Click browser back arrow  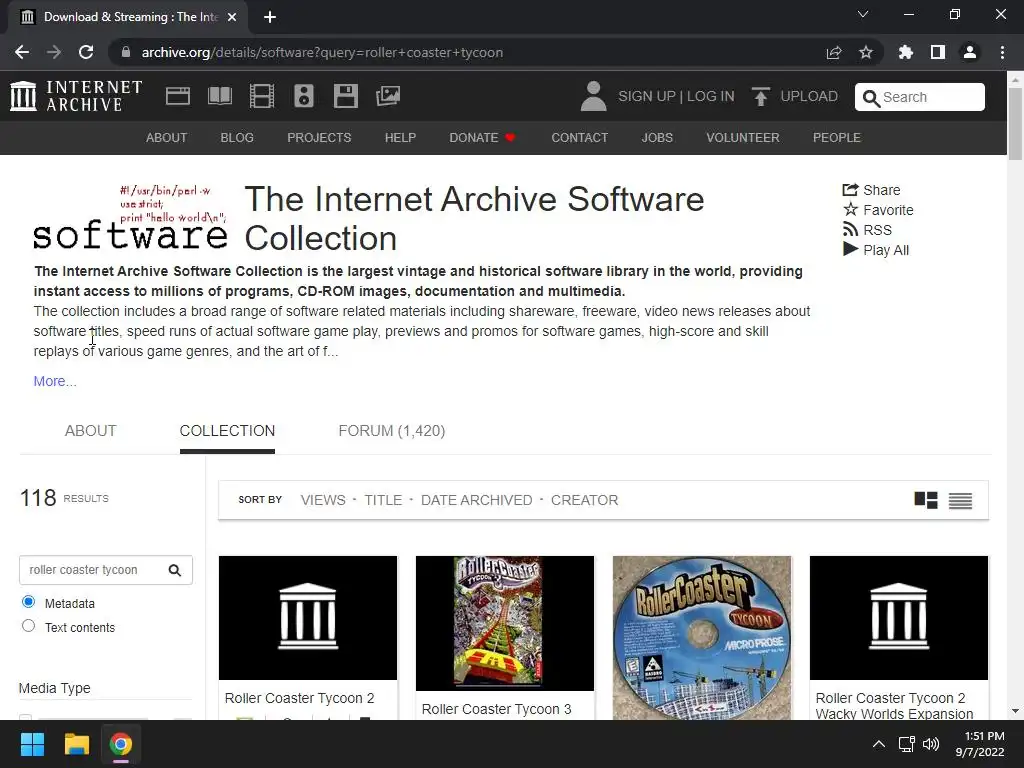pyautogui.click(x=22, y=52)
